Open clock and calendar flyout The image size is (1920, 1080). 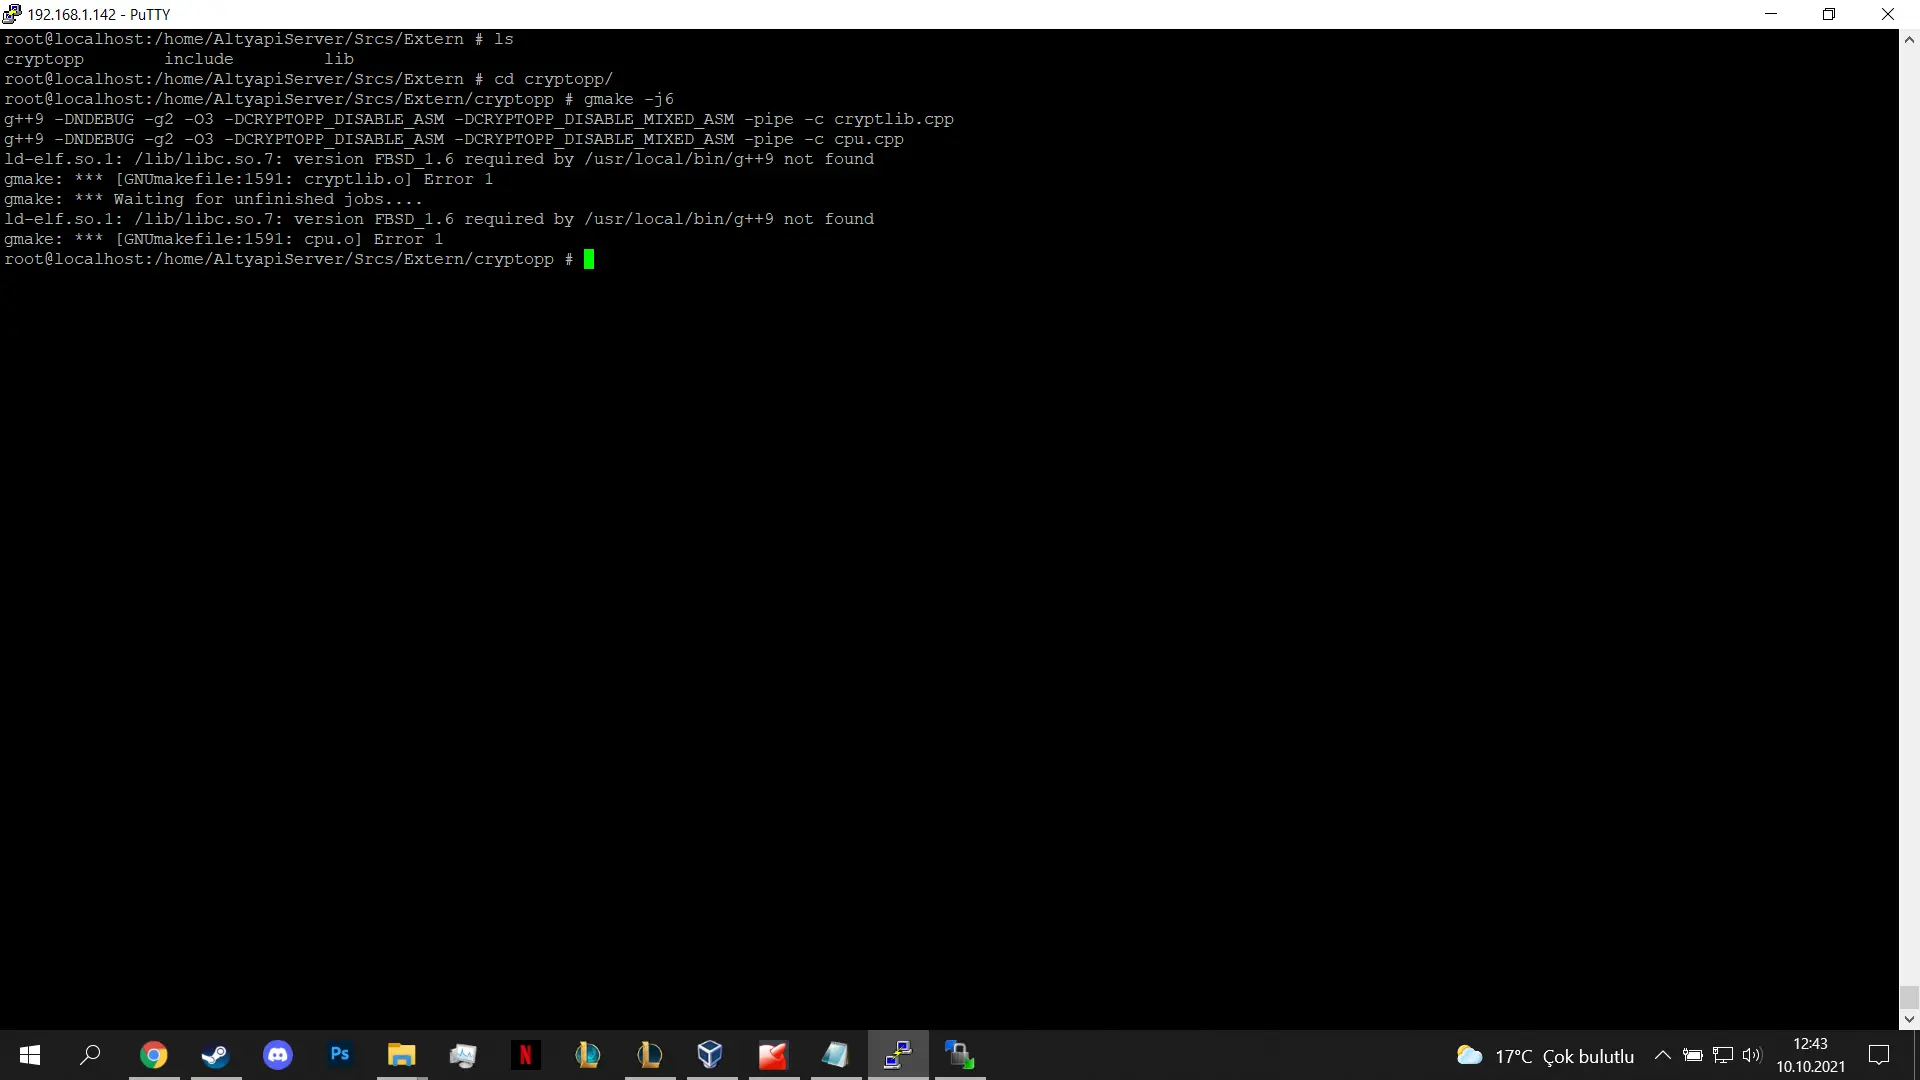(1810, 1055)
